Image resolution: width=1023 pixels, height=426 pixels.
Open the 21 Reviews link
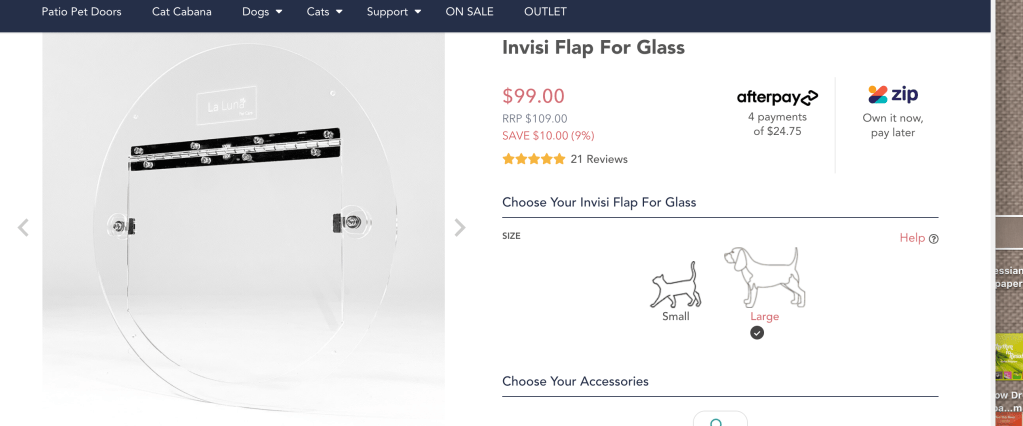click(x=599, y=159)
